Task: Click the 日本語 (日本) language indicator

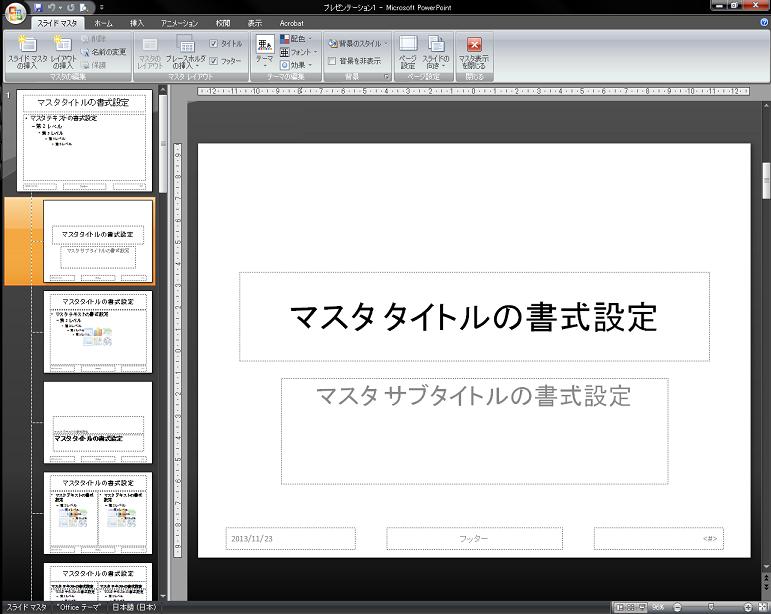Action: 134,607
